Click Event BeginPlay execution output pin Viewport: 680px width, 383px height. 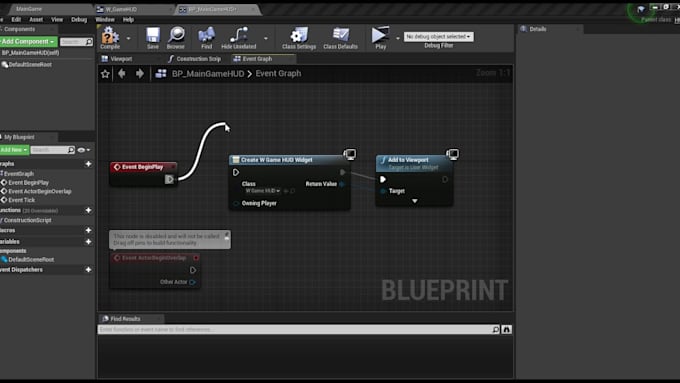[169, 179]
